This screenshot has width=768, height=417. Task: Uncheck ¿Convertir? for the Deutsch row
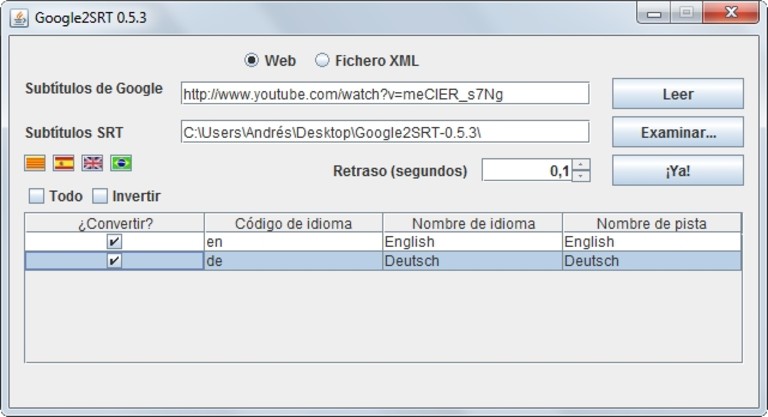coord(114,261)
